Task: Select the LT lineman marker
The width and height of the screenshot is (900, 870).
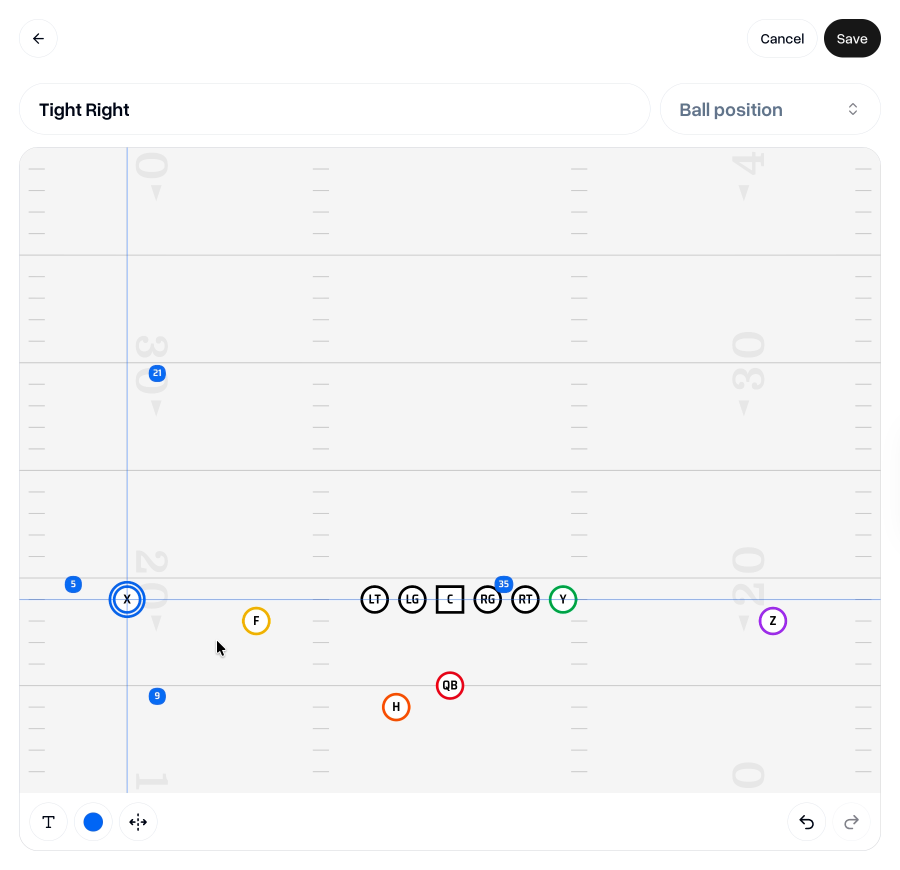Action: 374,600
